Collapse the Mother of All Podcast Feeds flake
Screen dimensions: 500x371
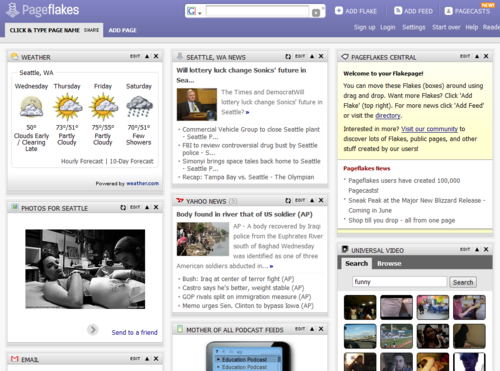tap(312, 329)
